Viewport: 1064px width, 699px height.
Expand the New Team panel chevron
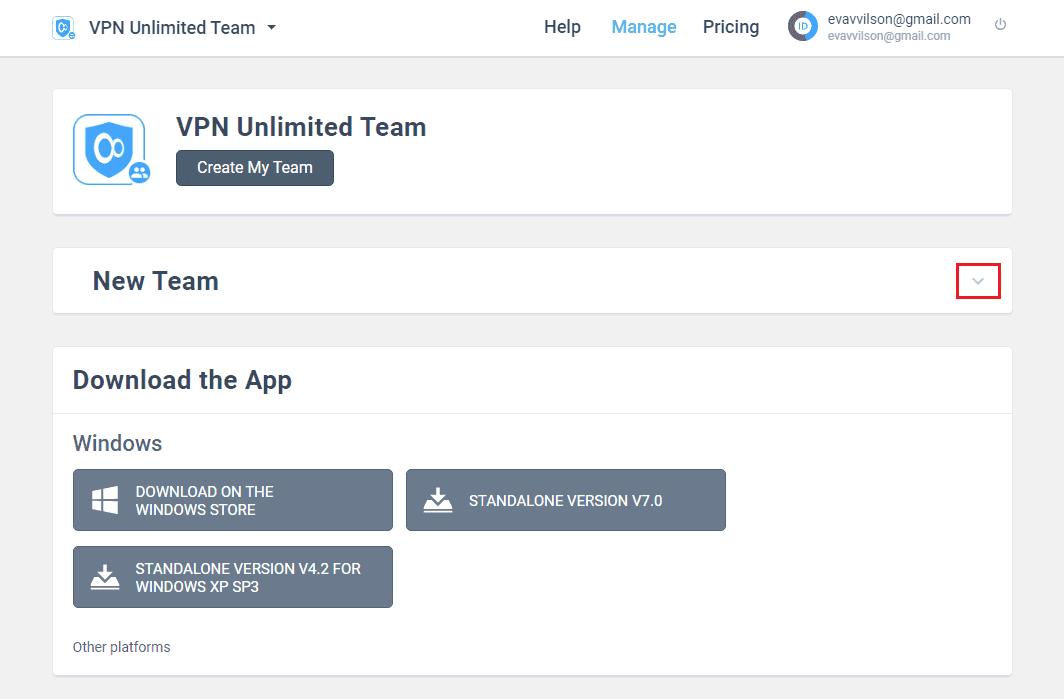(978, 282)
